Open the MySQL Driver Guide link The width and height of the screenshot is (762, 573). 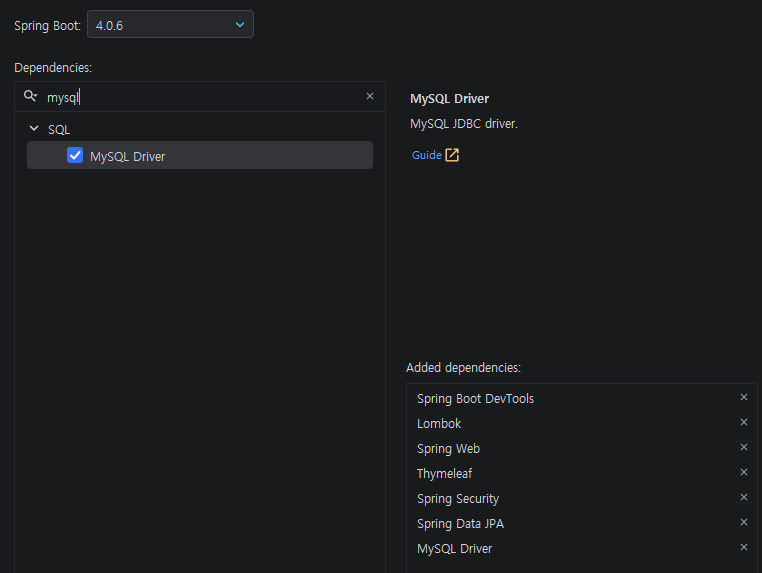427,155
